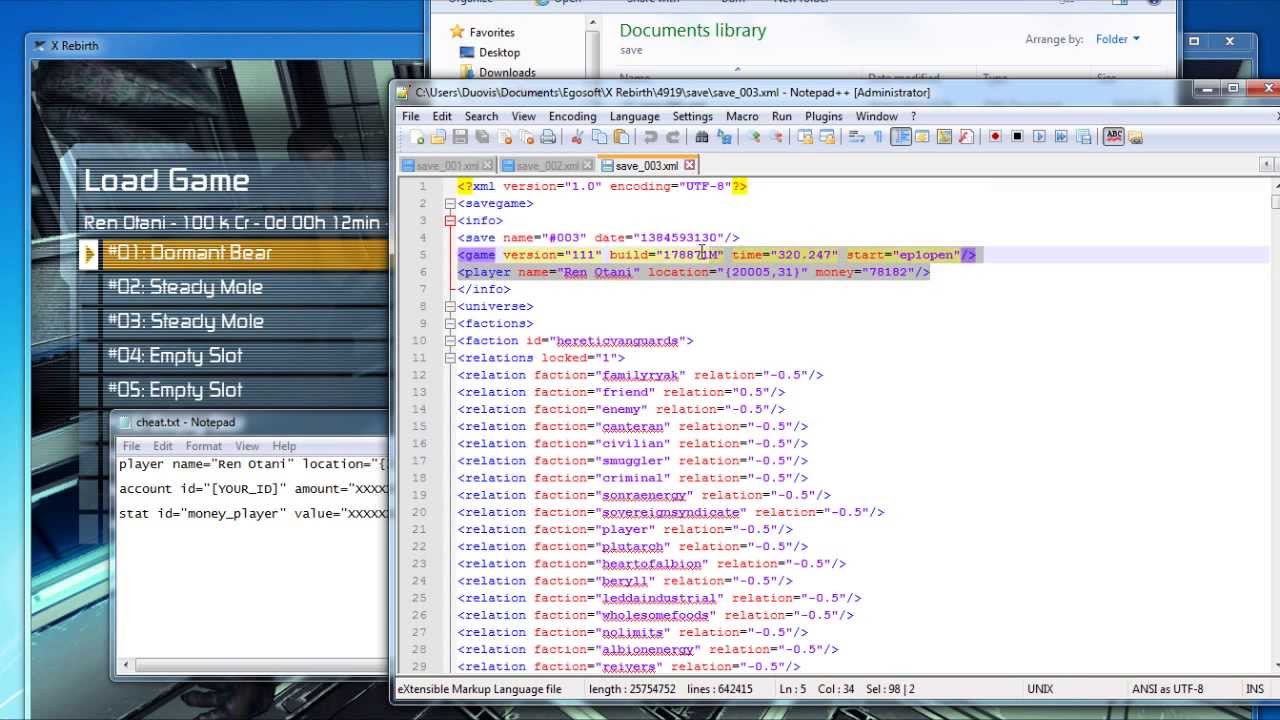1280x720 pixels.
Task: Select #05: Empty Slot
Action: [233, 389]
